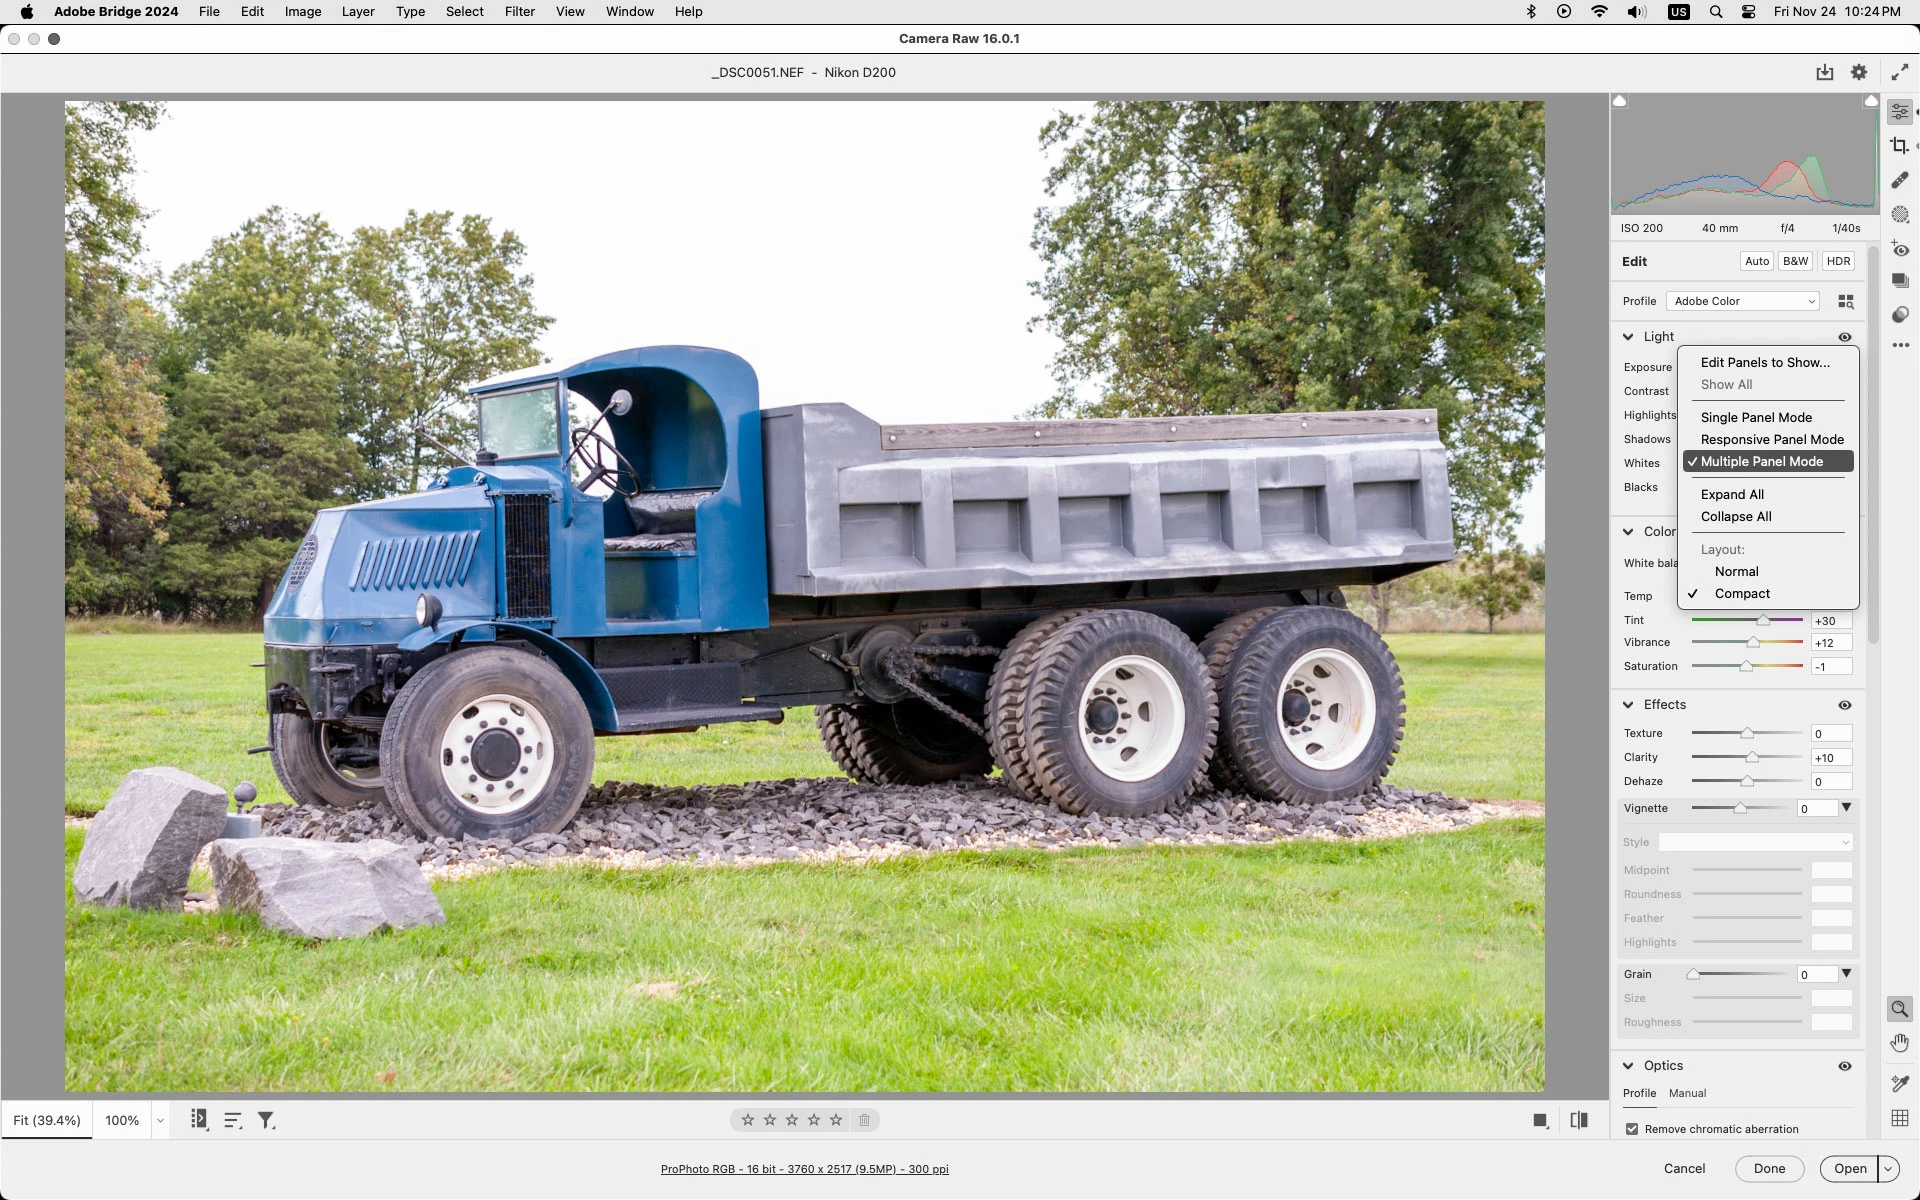Click the Hand tool icon
The width and height of the screenshot is (1920, 1200).
pyautogui.click(x=1899, y=1043)
